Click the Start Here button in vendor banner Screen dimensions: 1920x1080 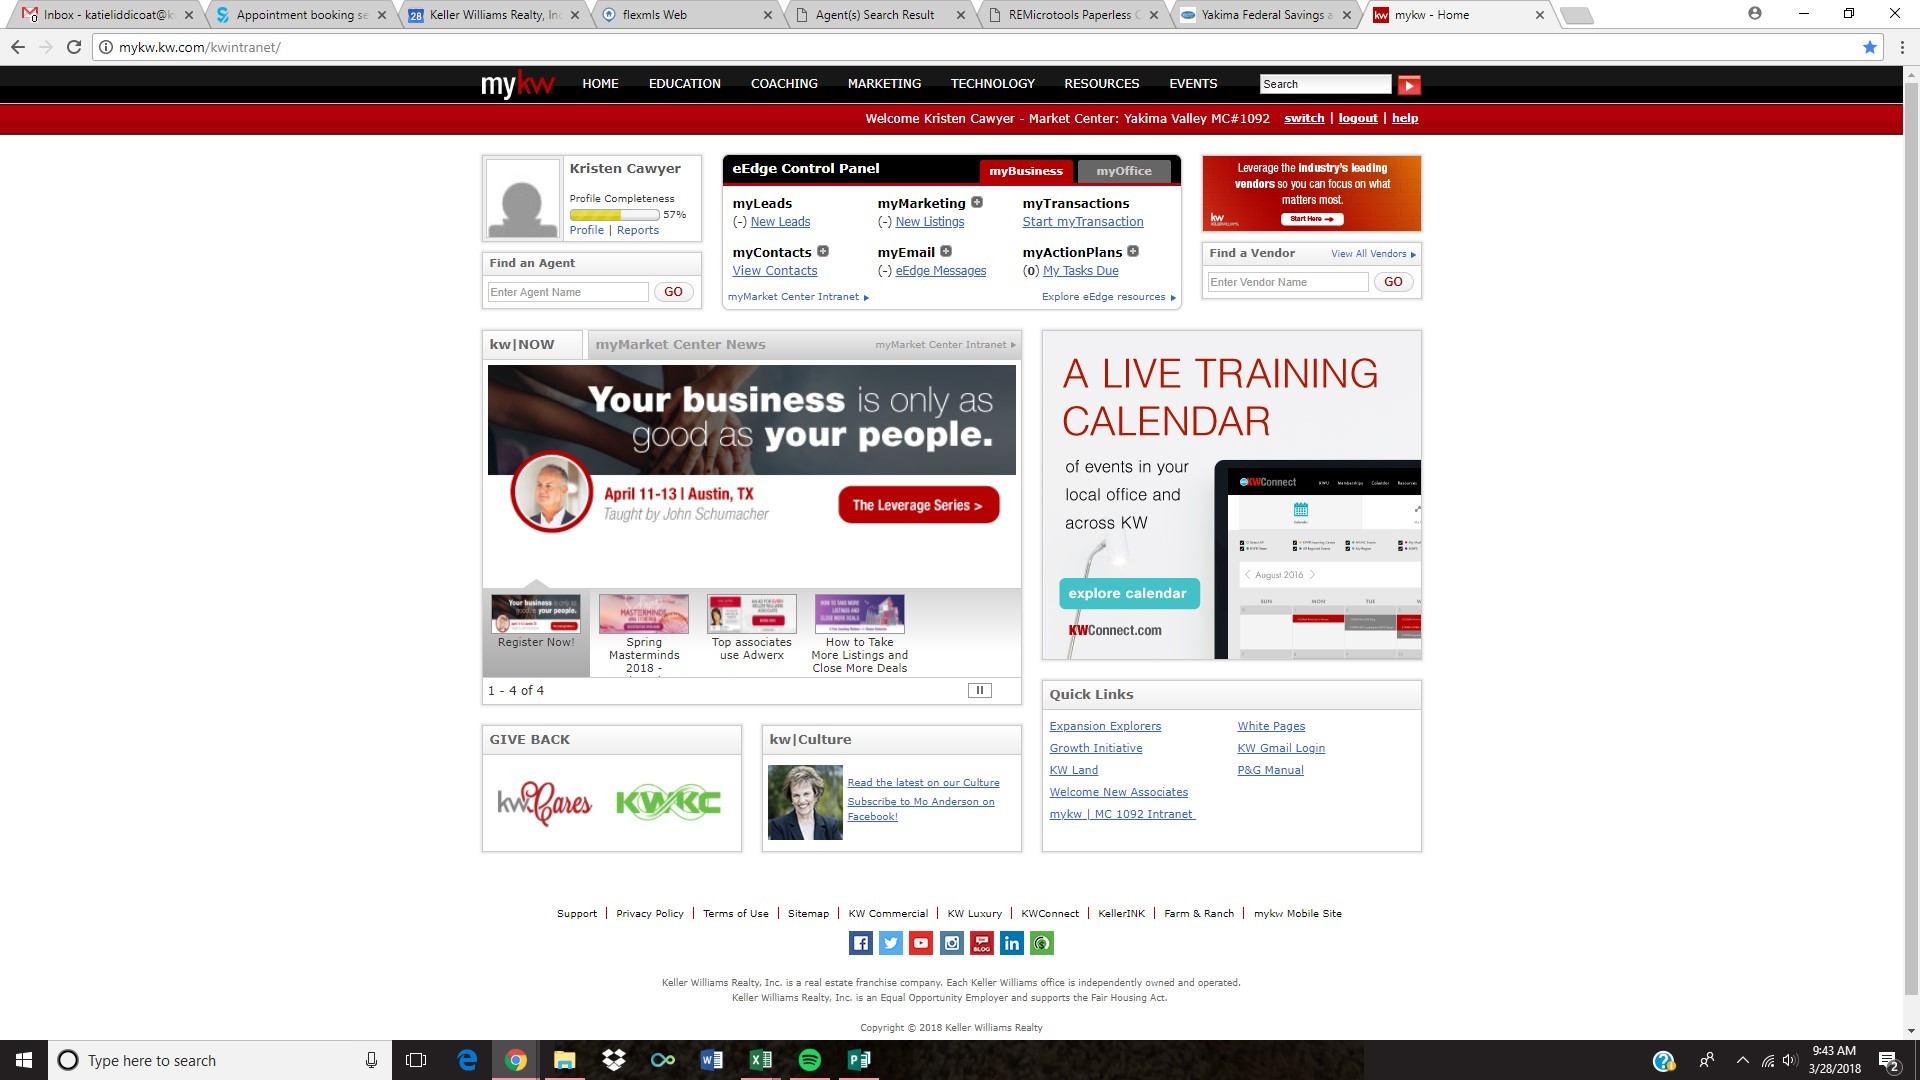point(1312,219)
